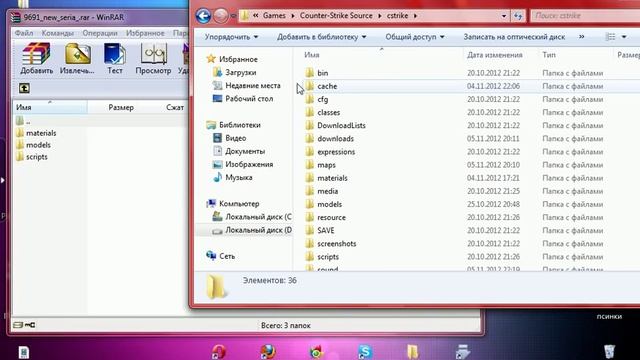
Task: Click Избранное in the navigation pane
Action: (x=232, y=59)
